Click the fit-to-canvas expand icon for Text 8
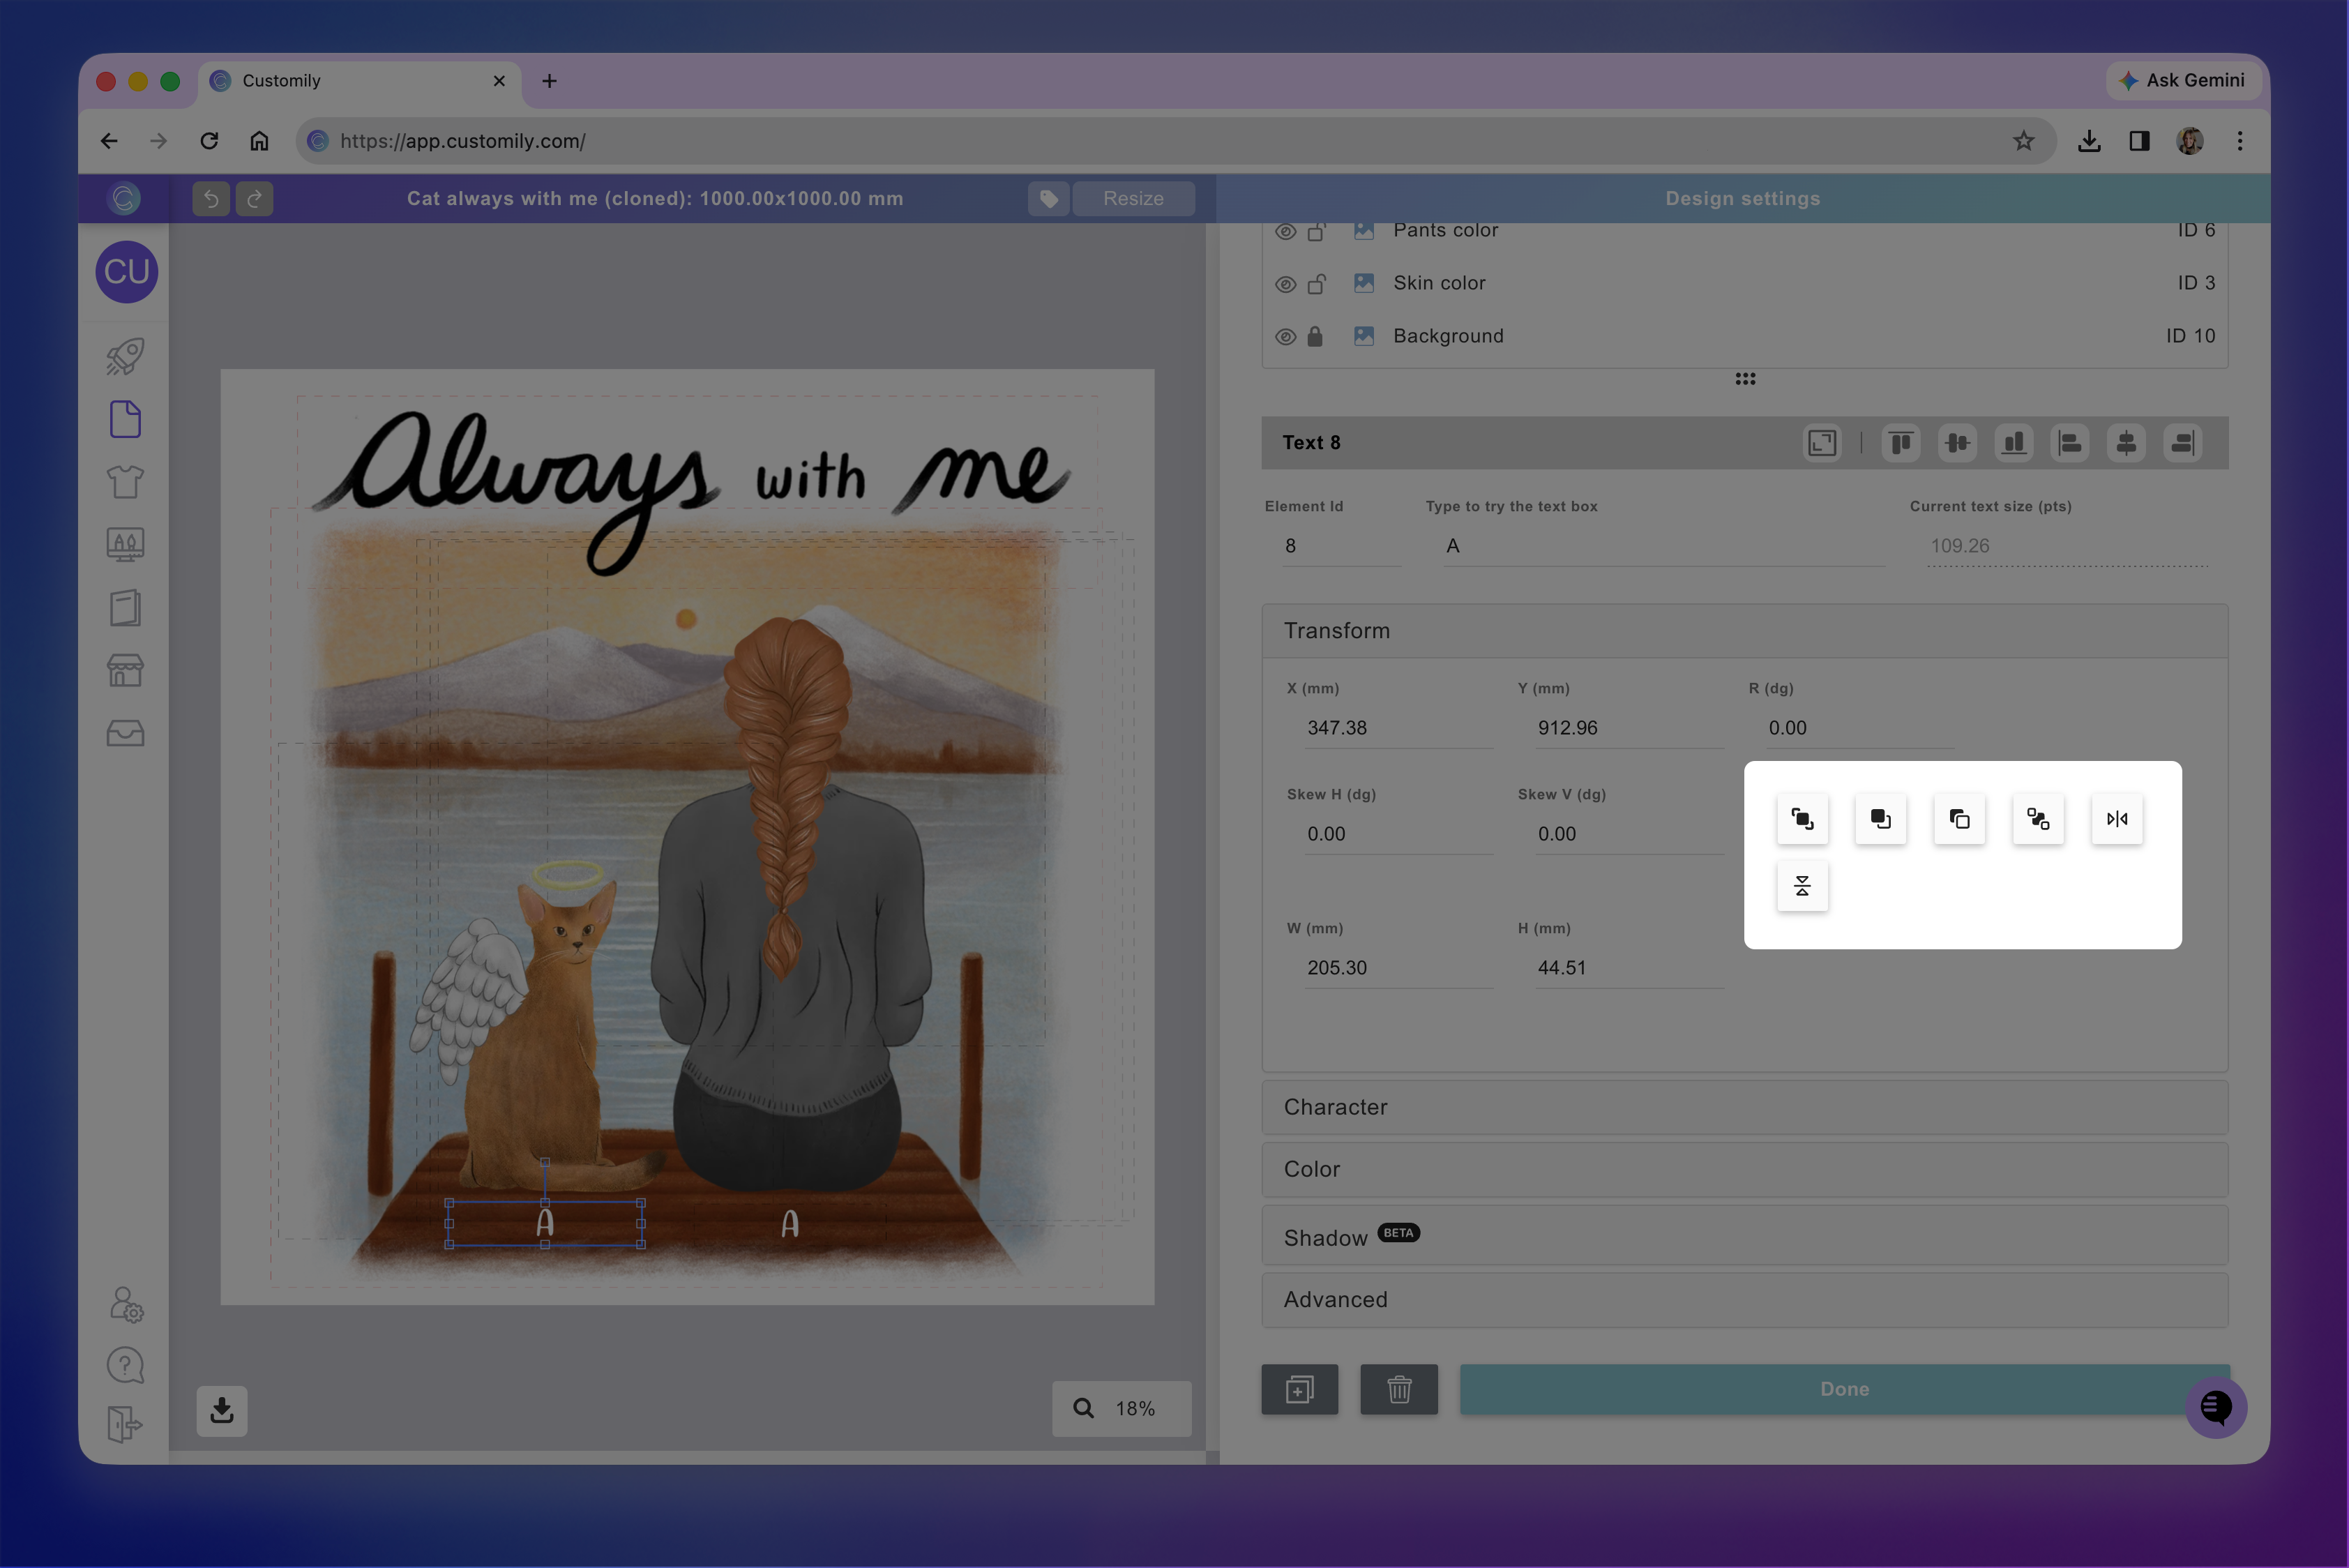Image resolution: width=2349 pixels, height=1568 pixels. tap(1822, 443)
